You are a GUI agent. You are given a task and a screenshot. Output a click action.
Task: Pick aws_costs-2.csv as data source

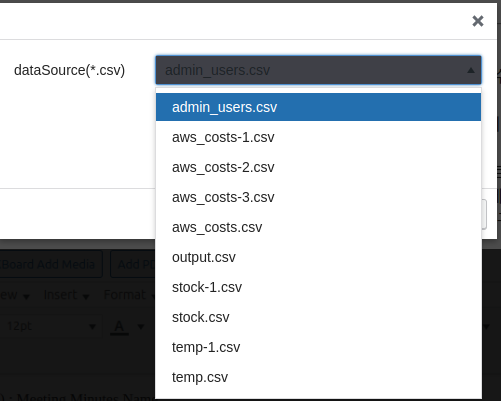(318, 167)
